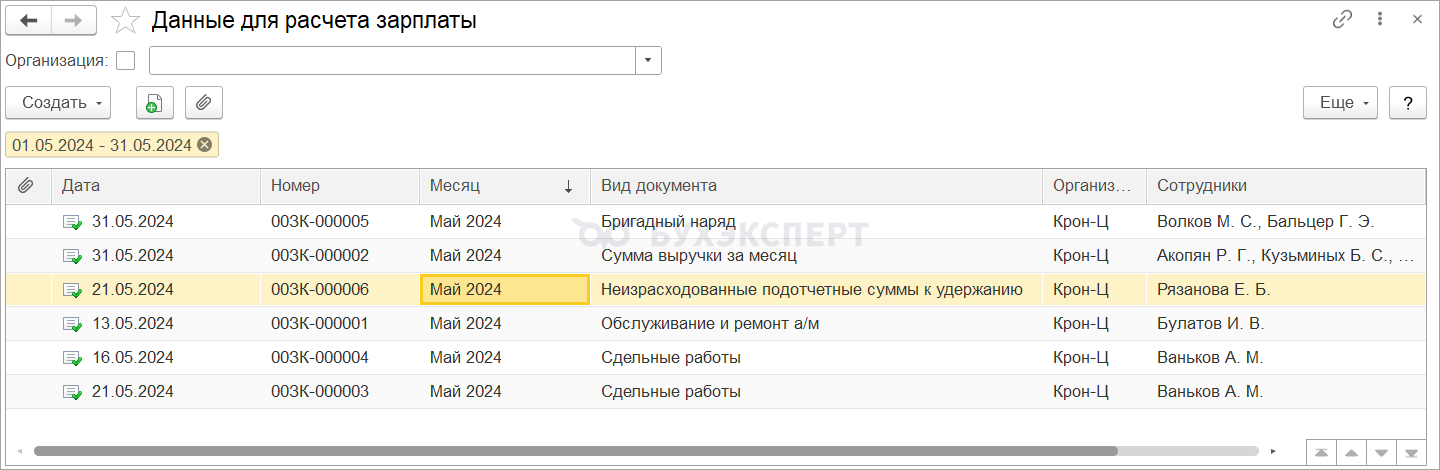This screenshot has height=470, width=1440.
Task: Click the Организация text input field
Action: click(x=392, y=60)
